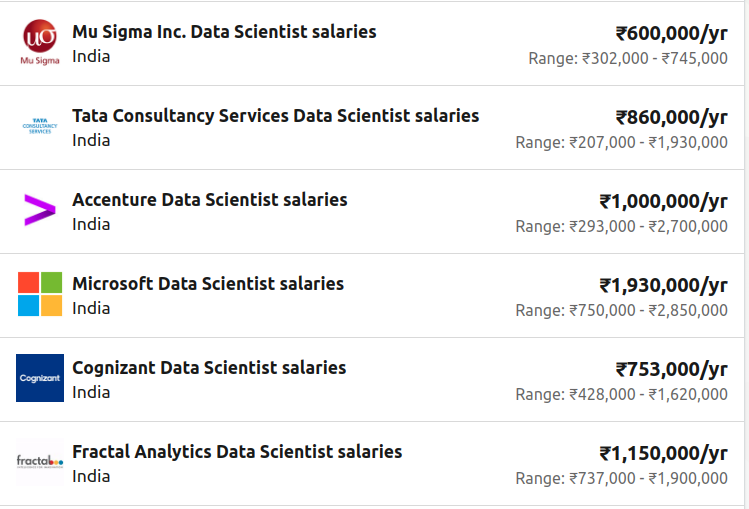This screenshot has width=749, height=509.
Task: Click the Tata Consultancy Services logo
Action: [40, 127]
